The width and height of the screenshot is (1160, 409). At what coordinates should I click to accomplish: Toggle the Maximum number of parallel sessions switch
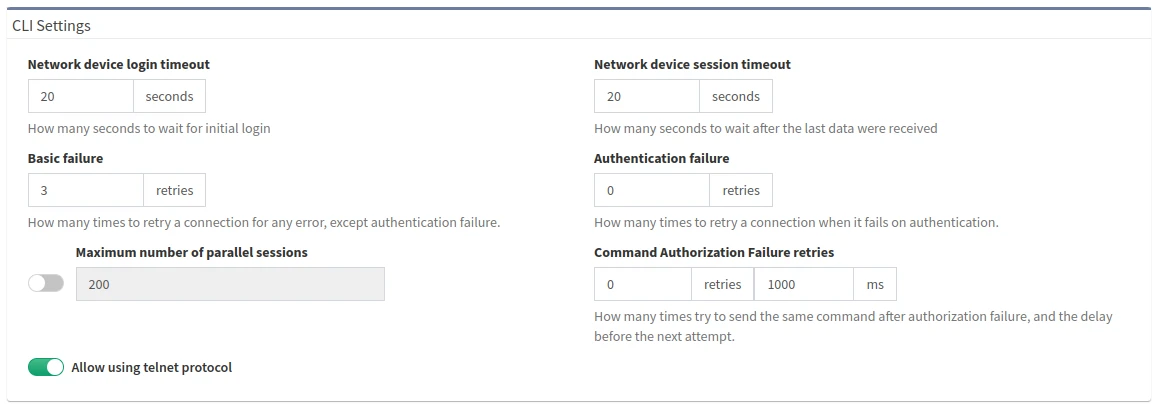[x=45, y=284]
